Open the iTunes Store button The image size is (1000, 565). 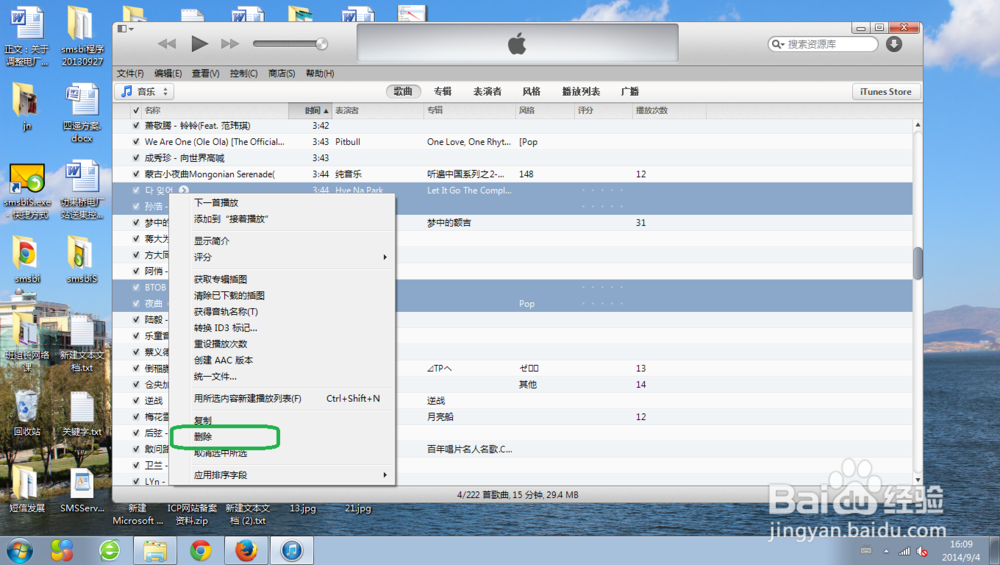[x=886, y=91]
